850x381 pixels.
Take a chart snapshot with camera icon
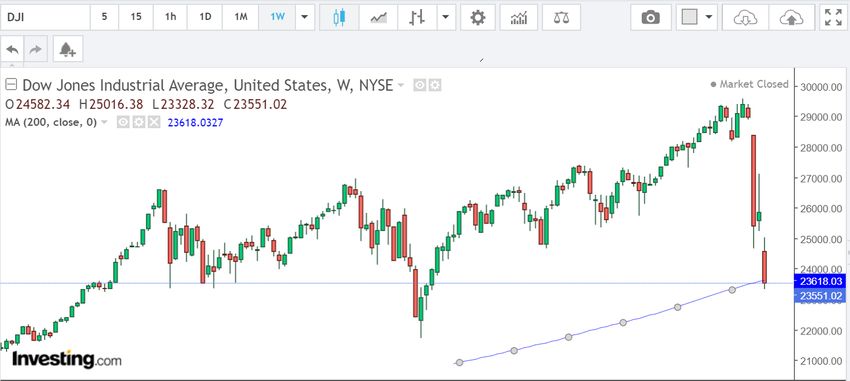[x=651, y=17]
